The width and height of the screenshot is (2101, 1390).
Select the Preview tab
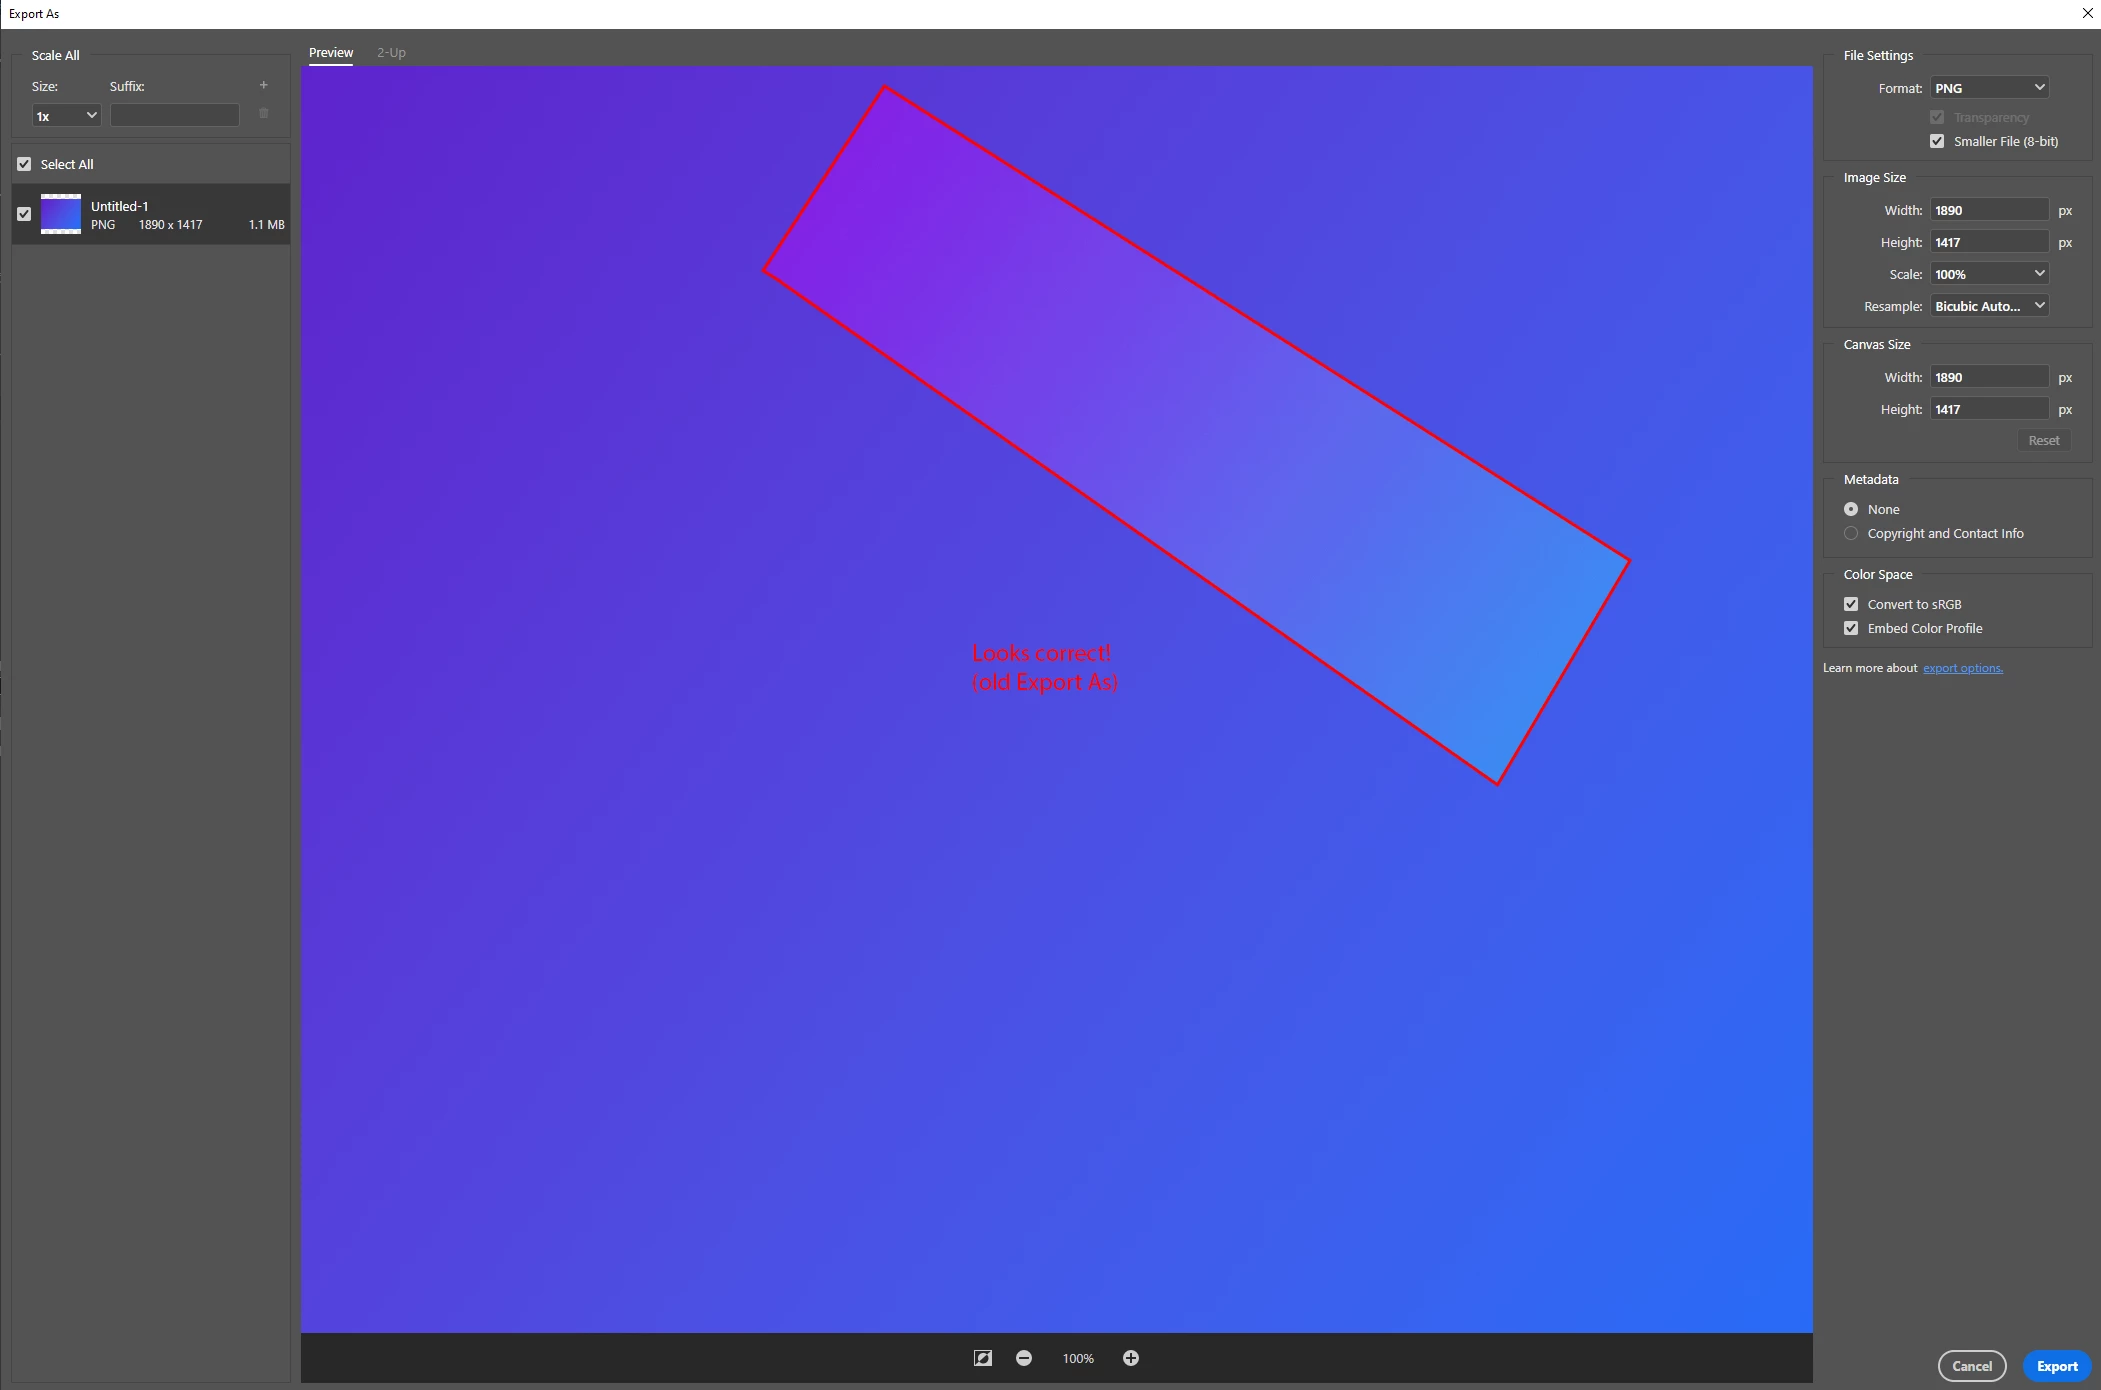tap(331, 52)
